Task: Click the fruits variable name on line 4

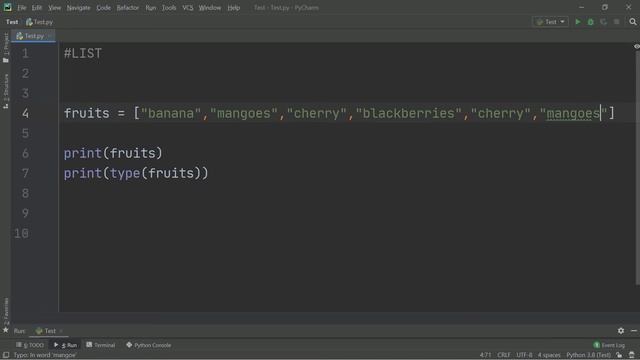Action: [87, 113]
